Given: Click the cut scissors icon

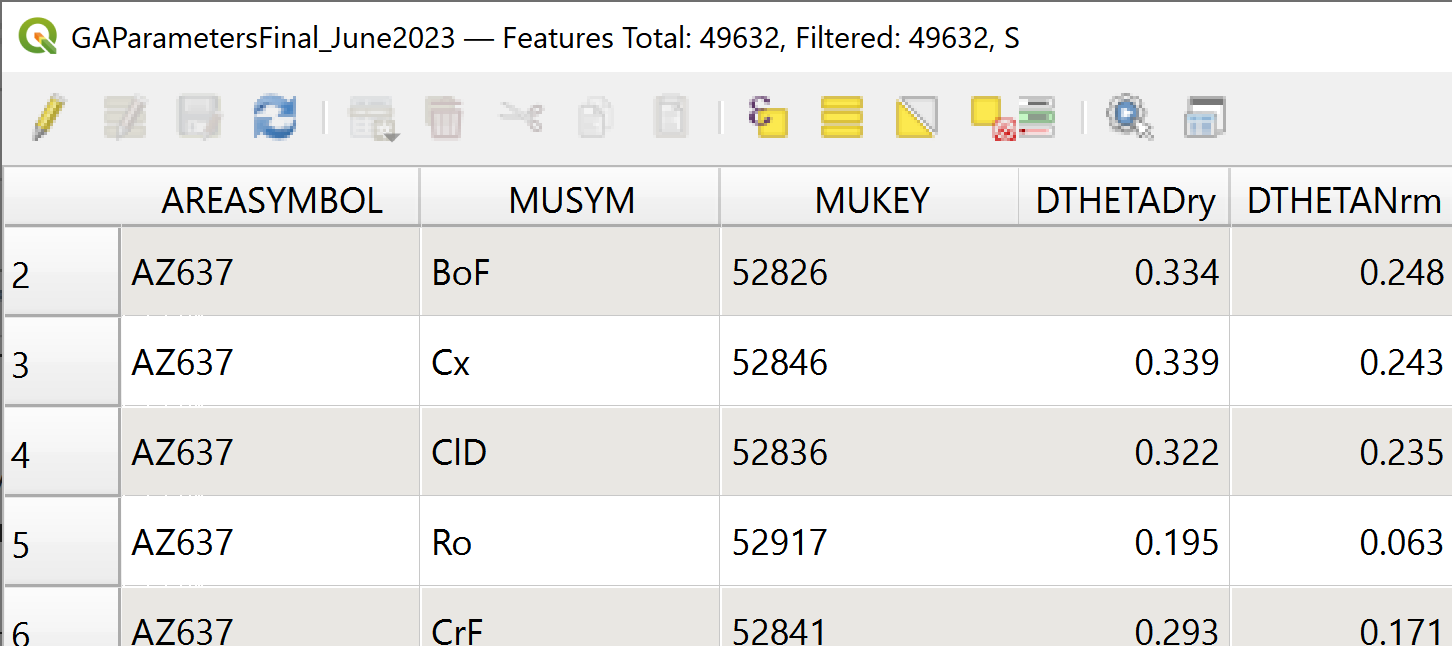Looking at the screenshot, I should coord(520,118).
